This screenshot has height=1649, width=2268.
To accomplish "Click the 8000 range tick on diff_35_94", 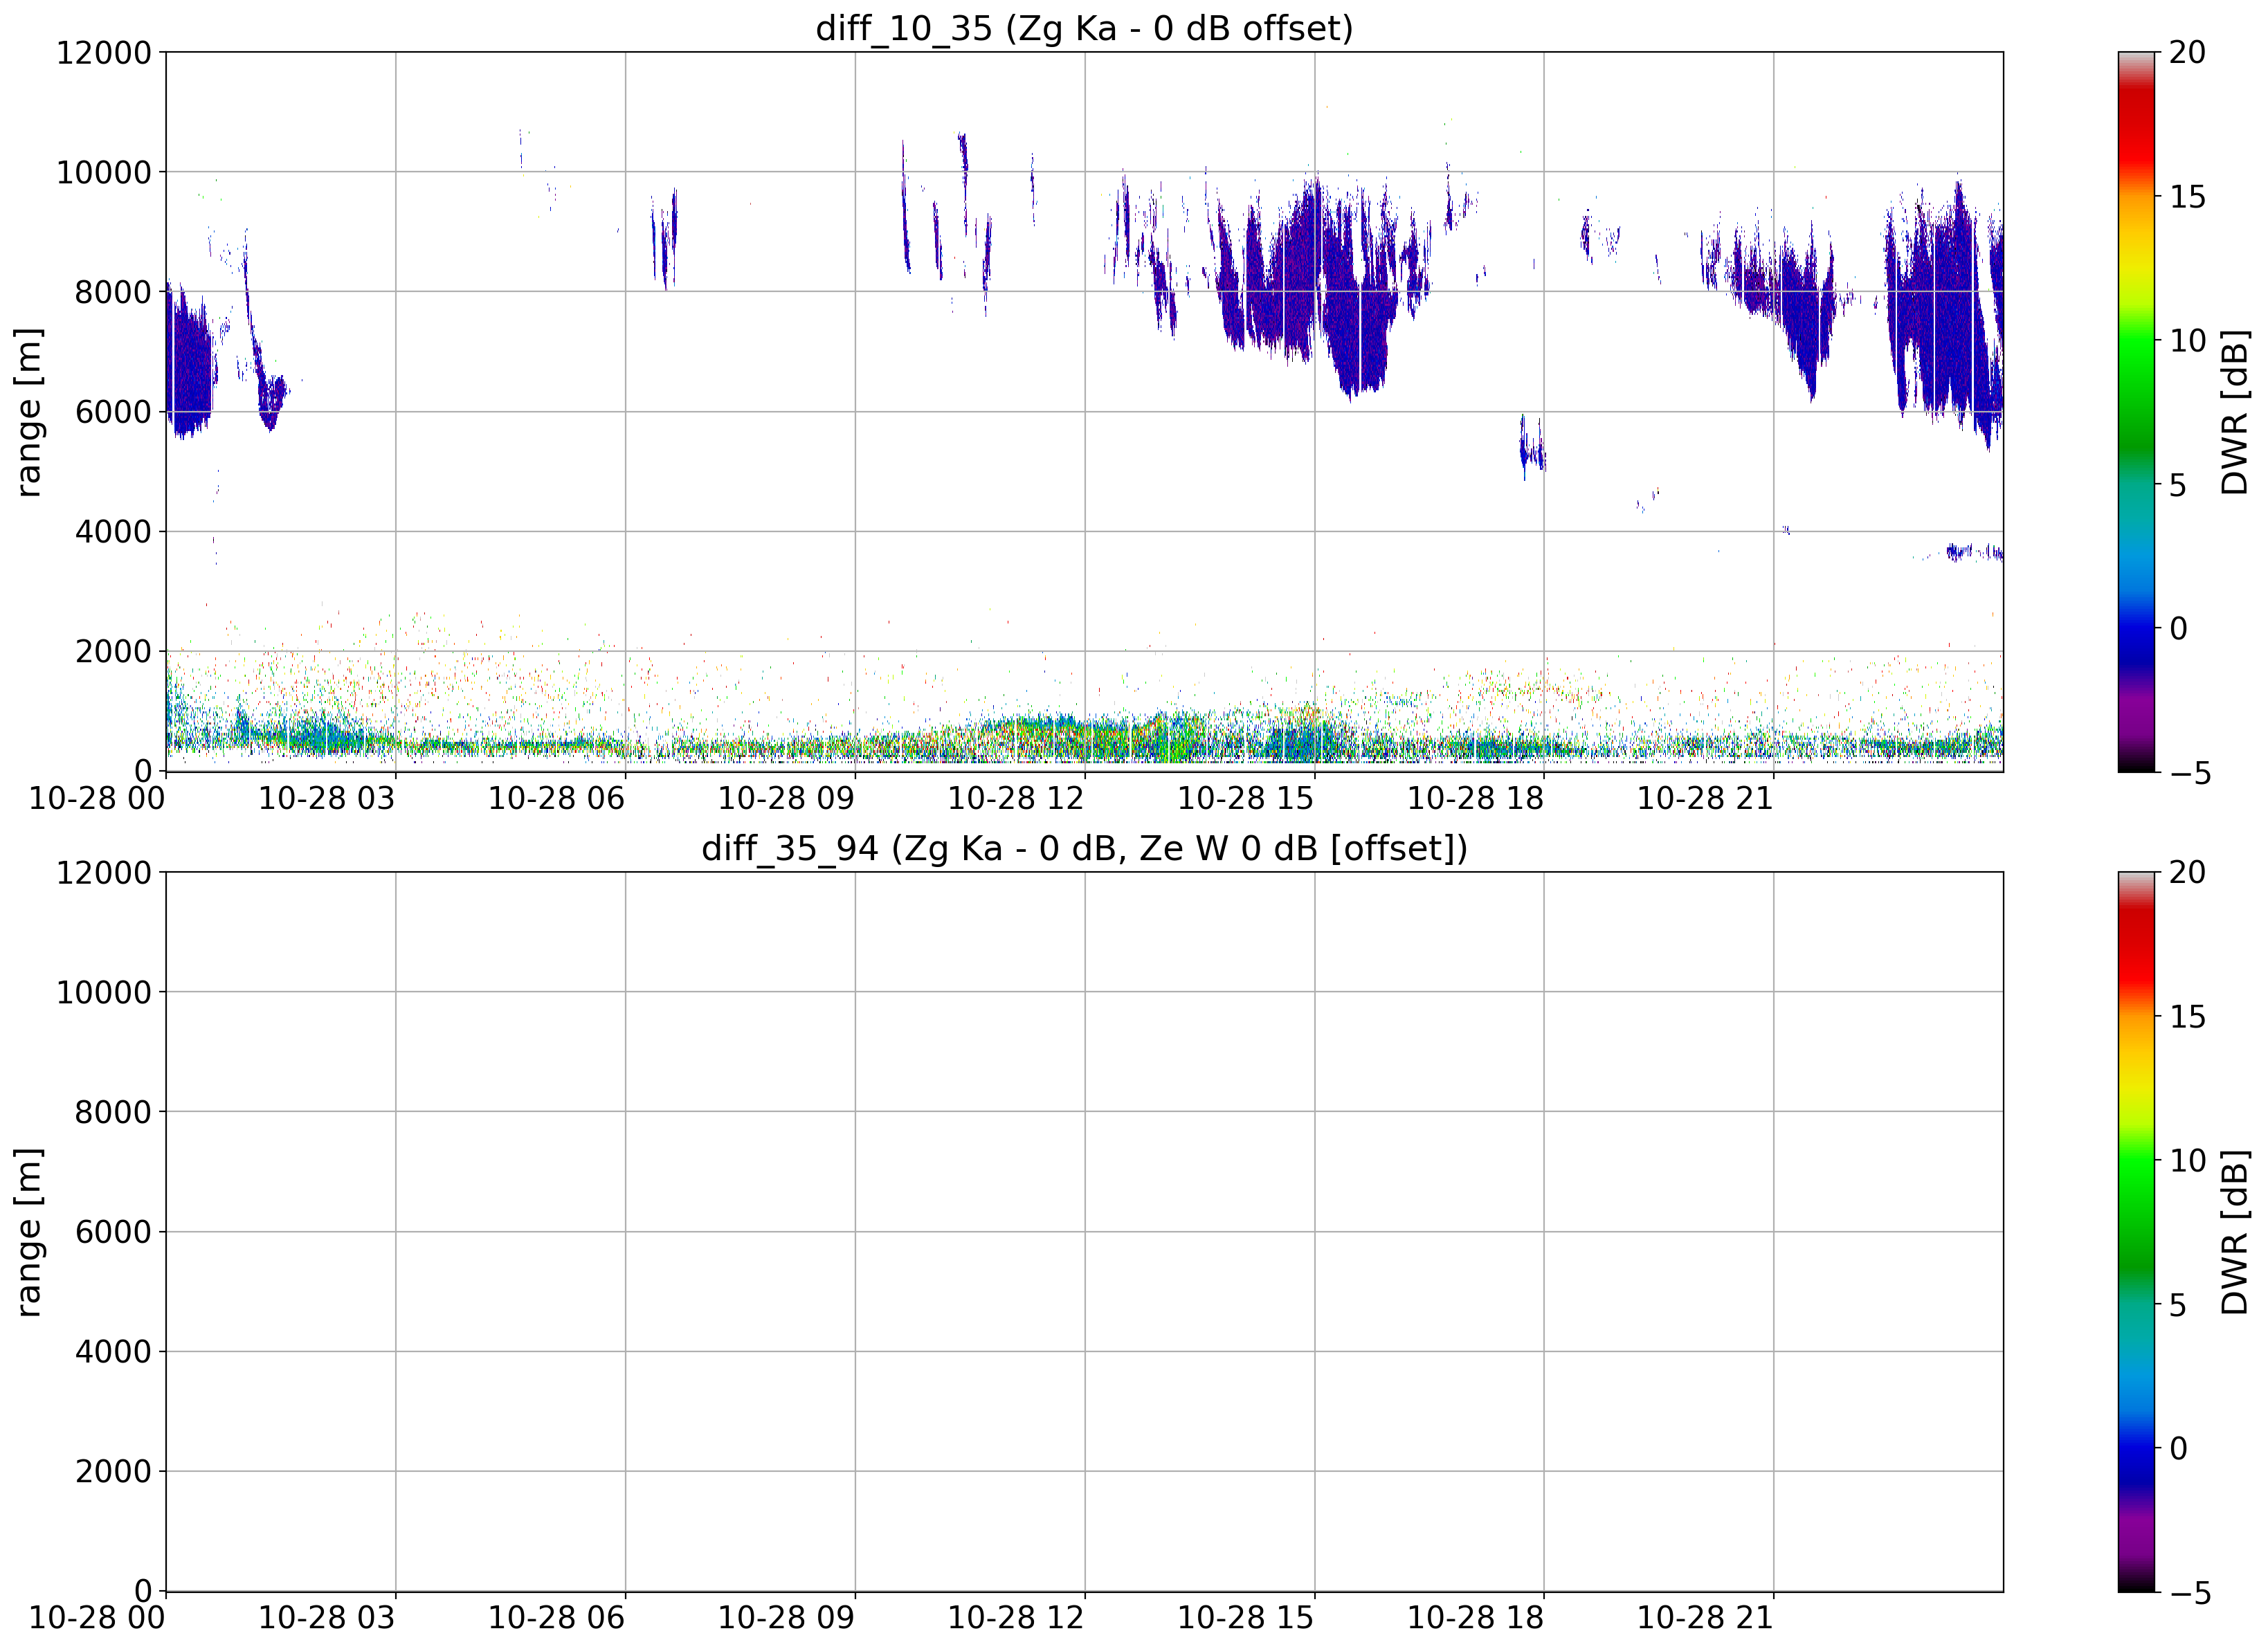I will 113,1112.
